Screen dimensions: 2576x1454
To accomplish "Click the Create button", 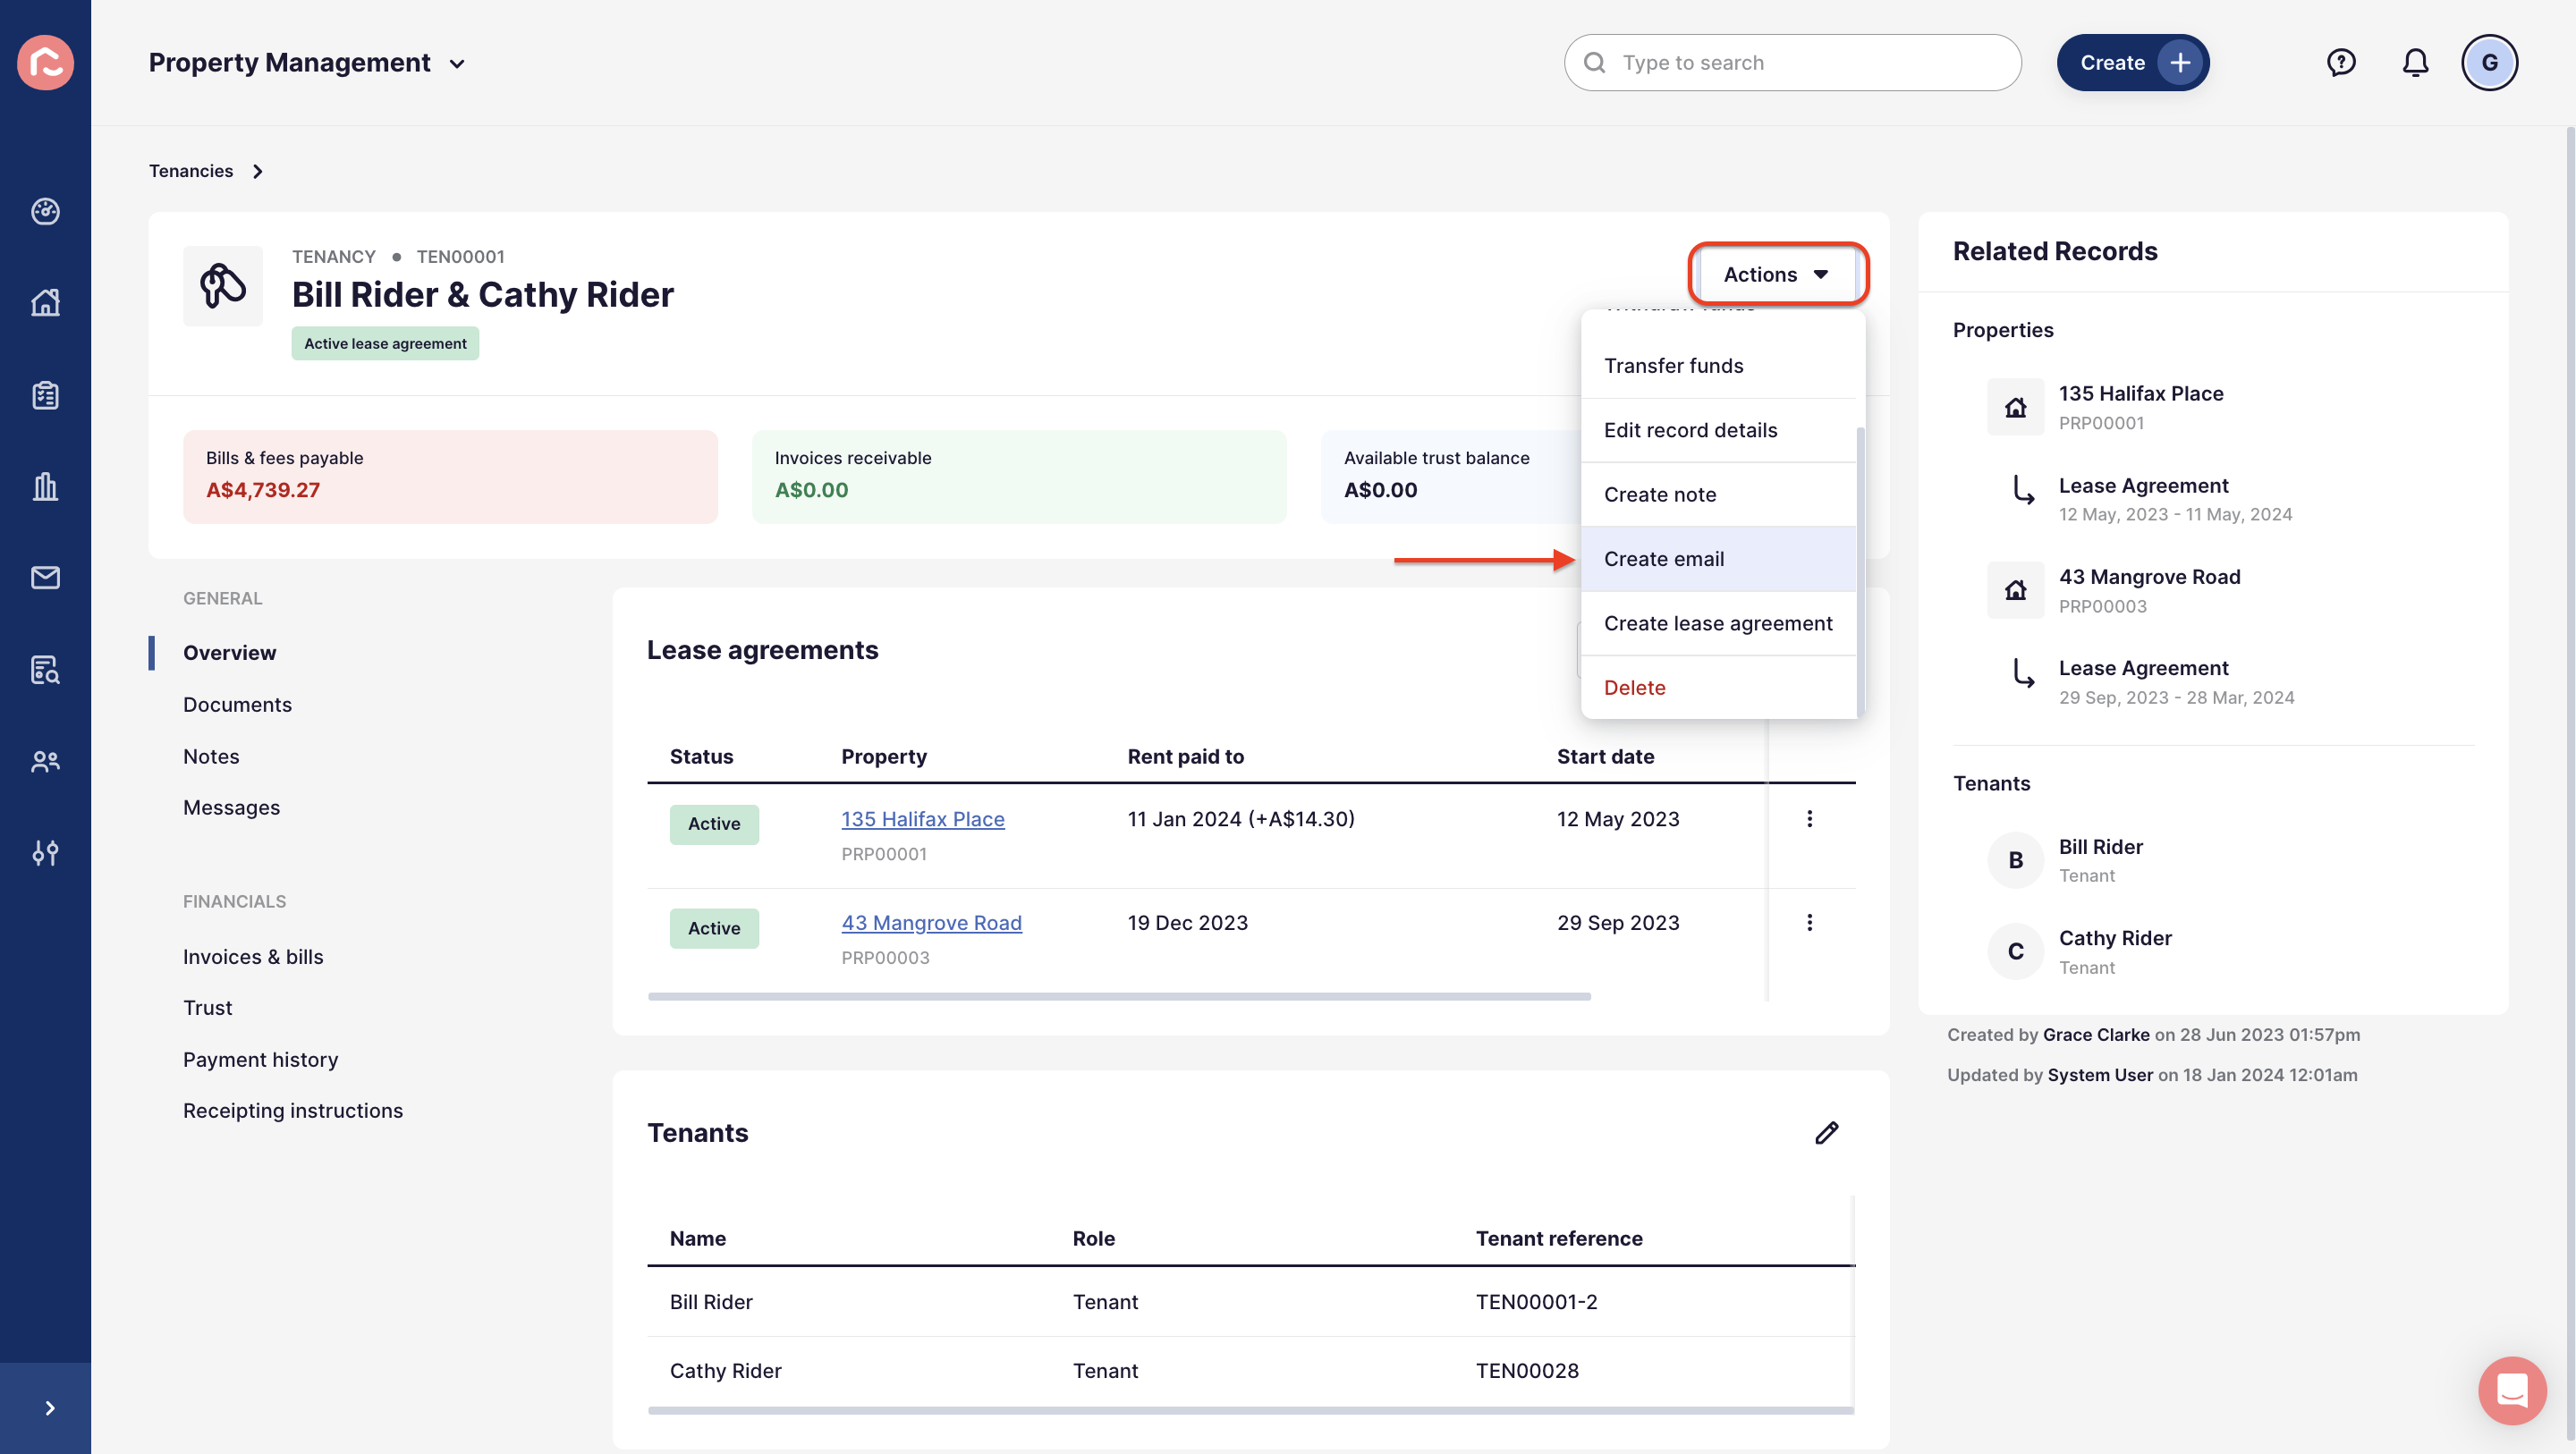I will coord(2133,62).
